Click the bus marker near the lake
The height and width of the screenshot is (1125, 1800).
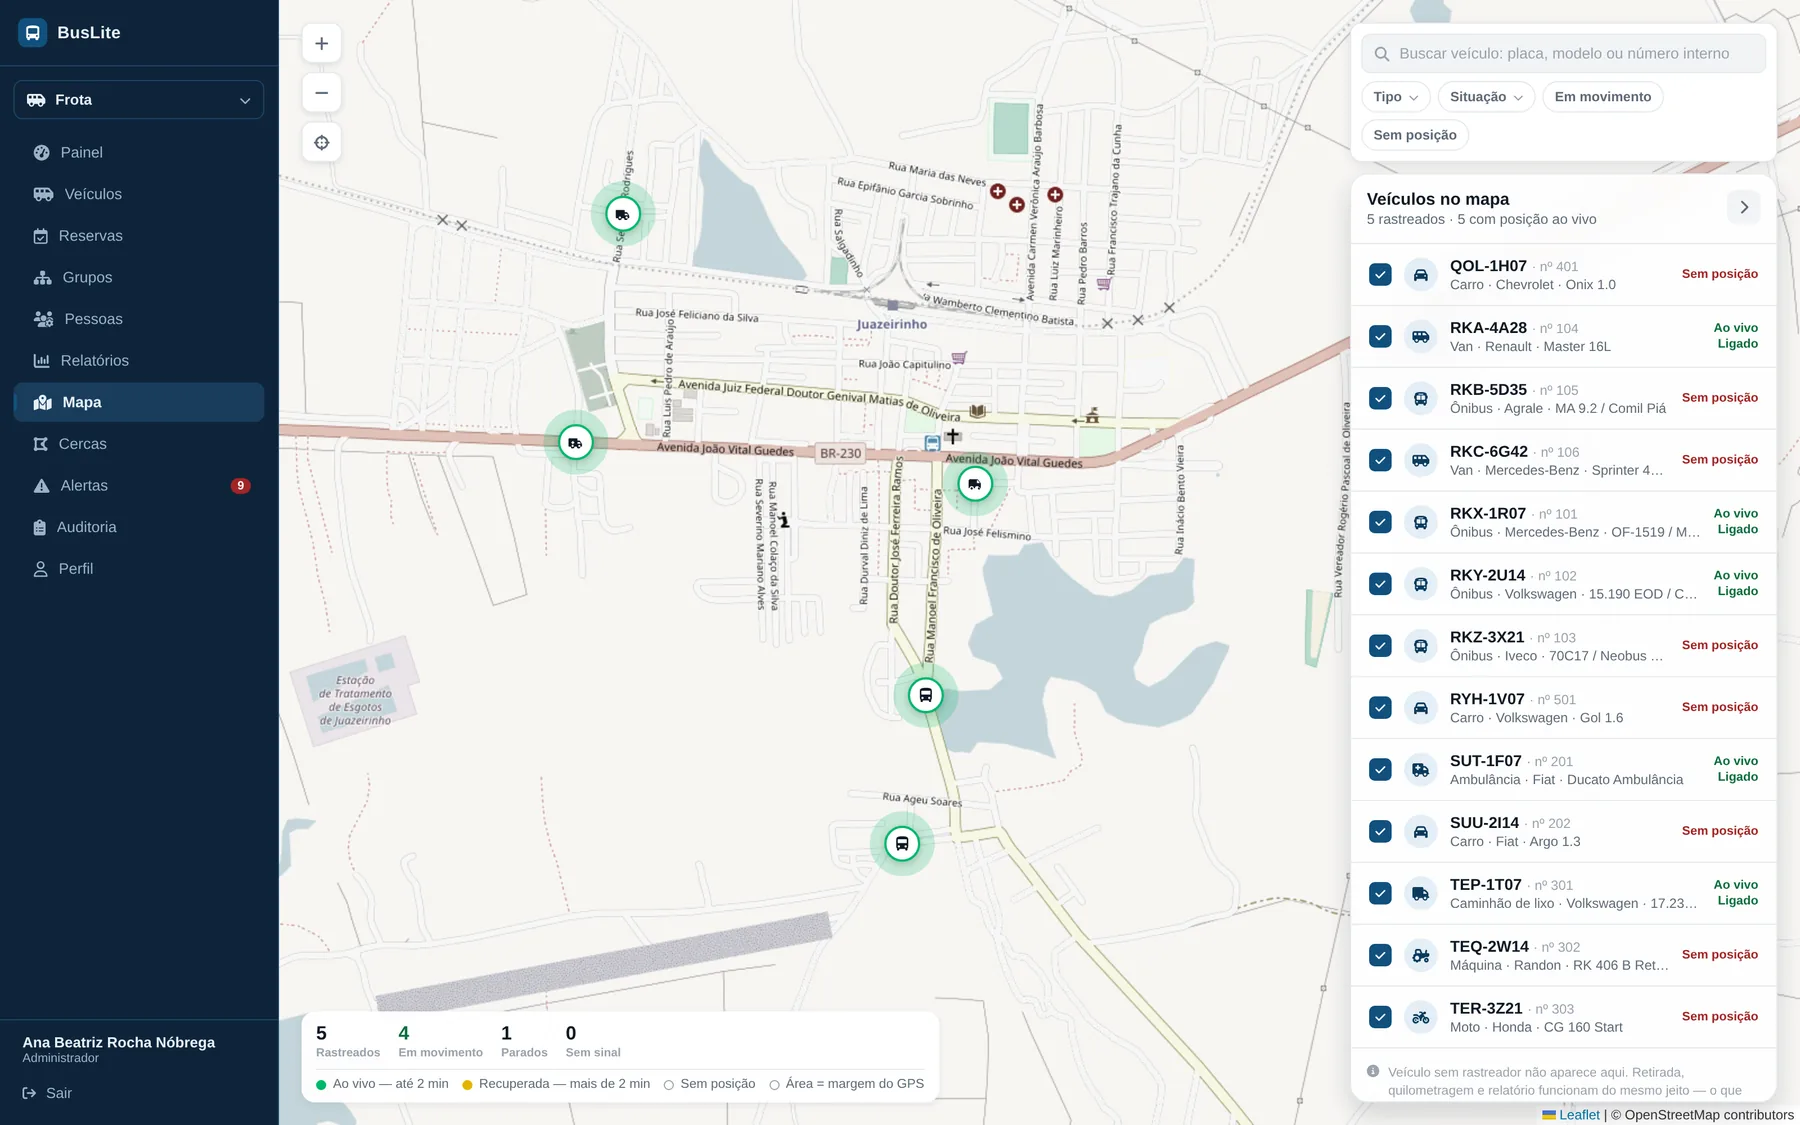coord(926,695)
